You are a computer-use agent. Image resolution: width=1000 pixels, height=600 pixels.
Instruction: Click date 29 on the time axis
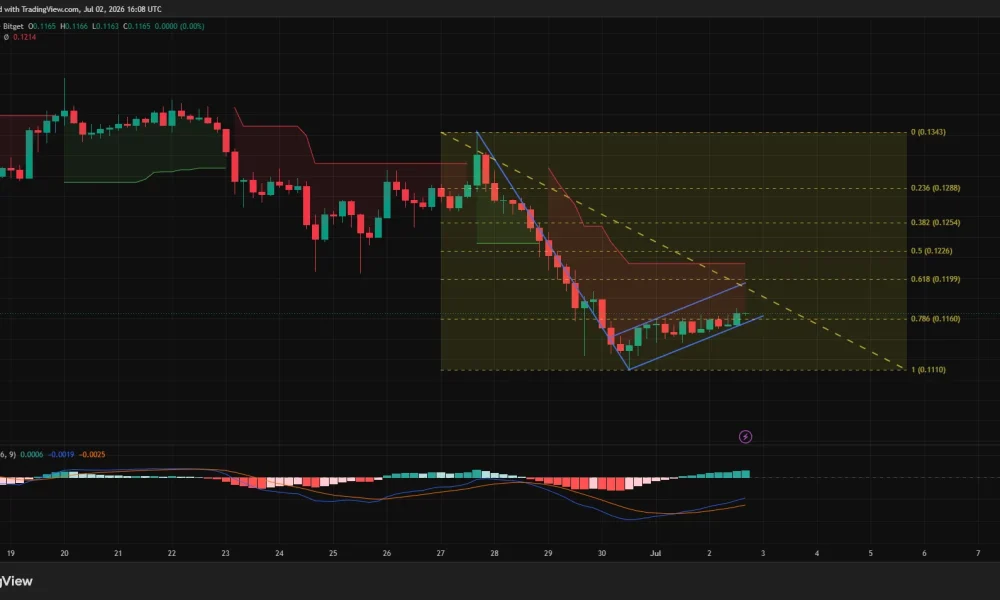click(548, 553)
